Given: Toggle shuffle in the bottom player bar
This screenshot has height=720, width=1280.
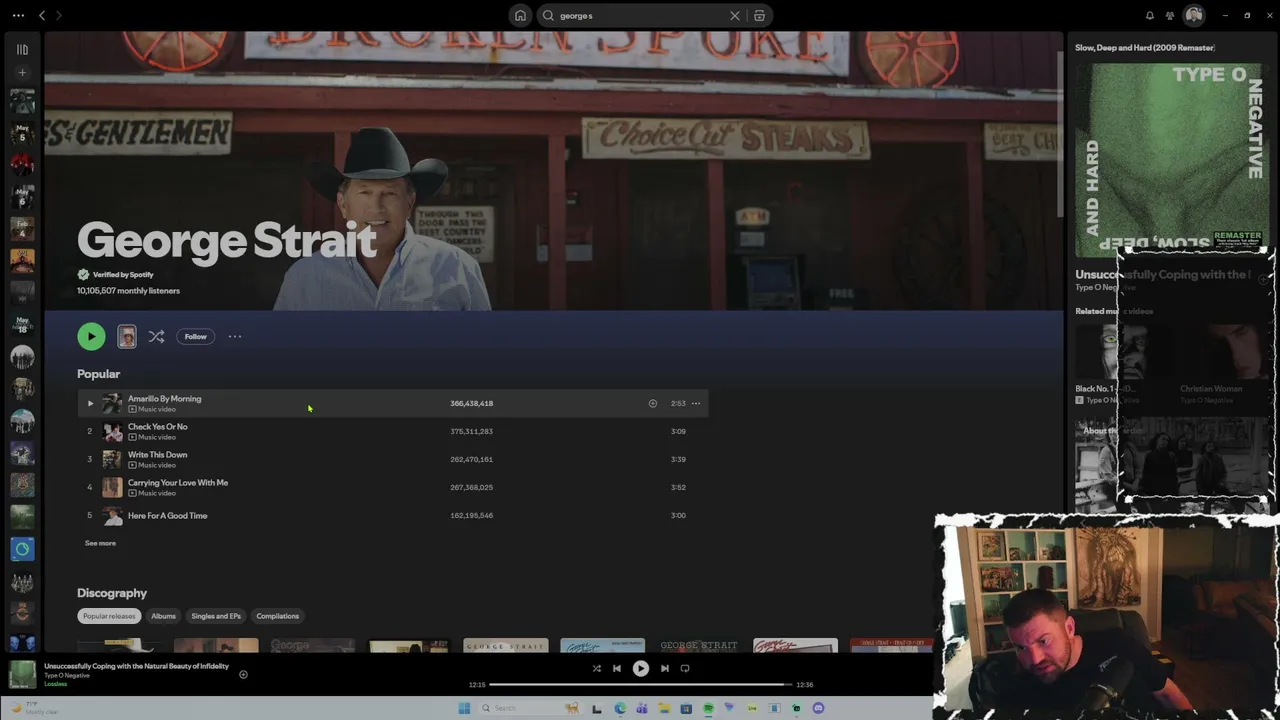Looking at the screenshot, I should coord(596,668).
